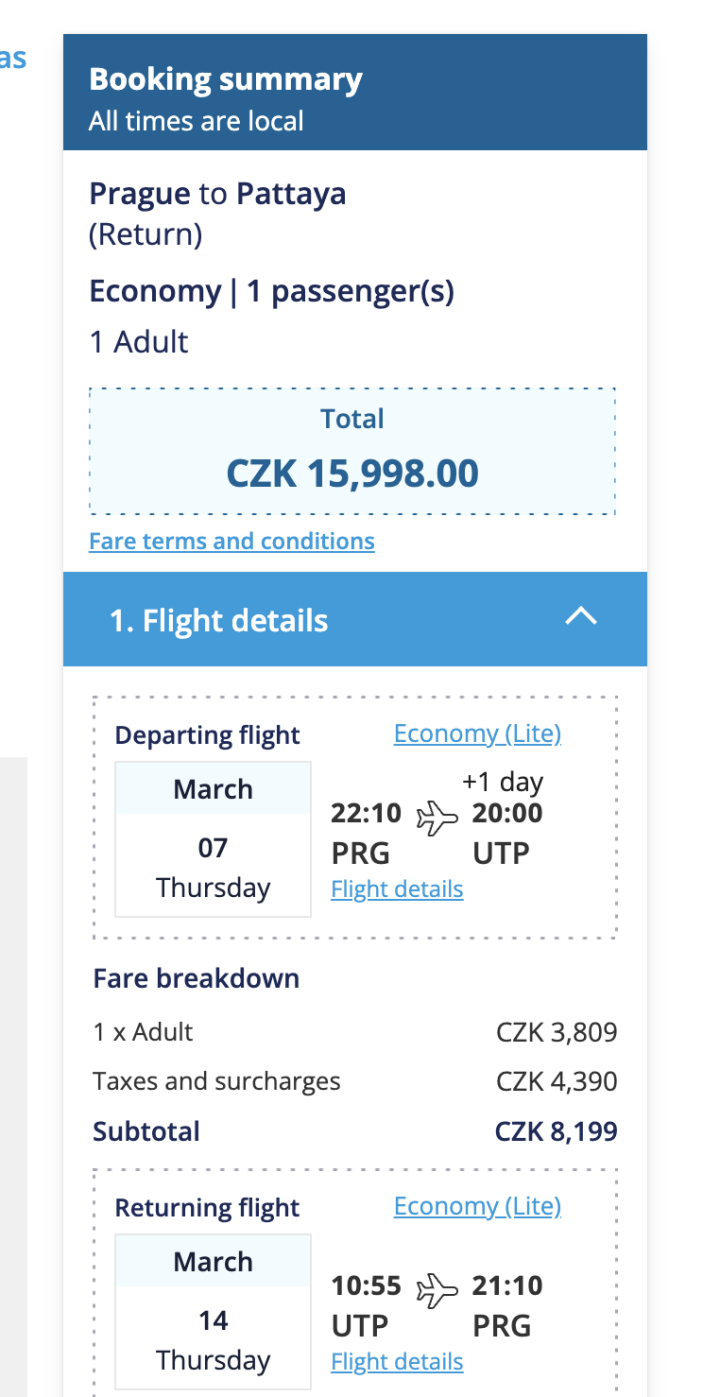
Task: Click the Taxes and surcharges amount
Action: [x=556, y=1082]
